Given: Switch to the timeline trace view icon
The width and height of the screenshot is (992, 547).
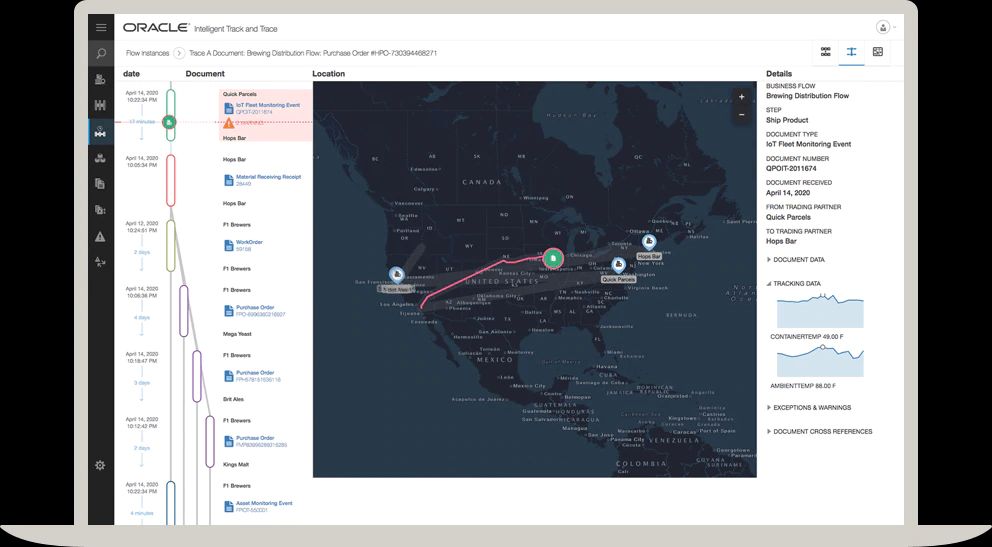Looking at the screenshot, I should 852,52.
